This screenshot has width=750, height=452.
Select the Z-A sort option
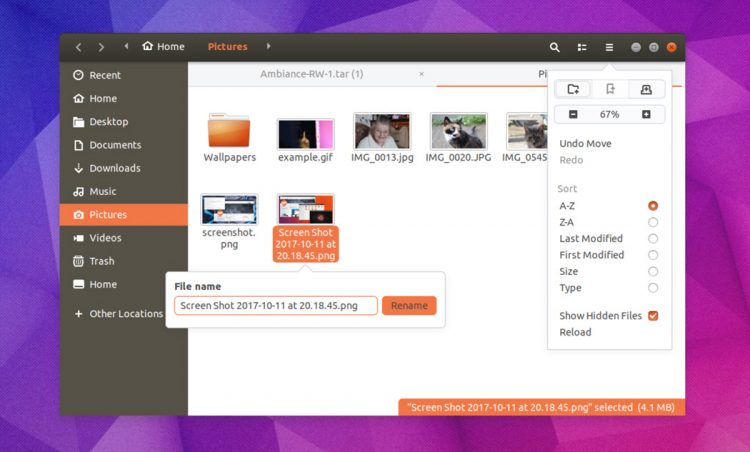(653, 222)
